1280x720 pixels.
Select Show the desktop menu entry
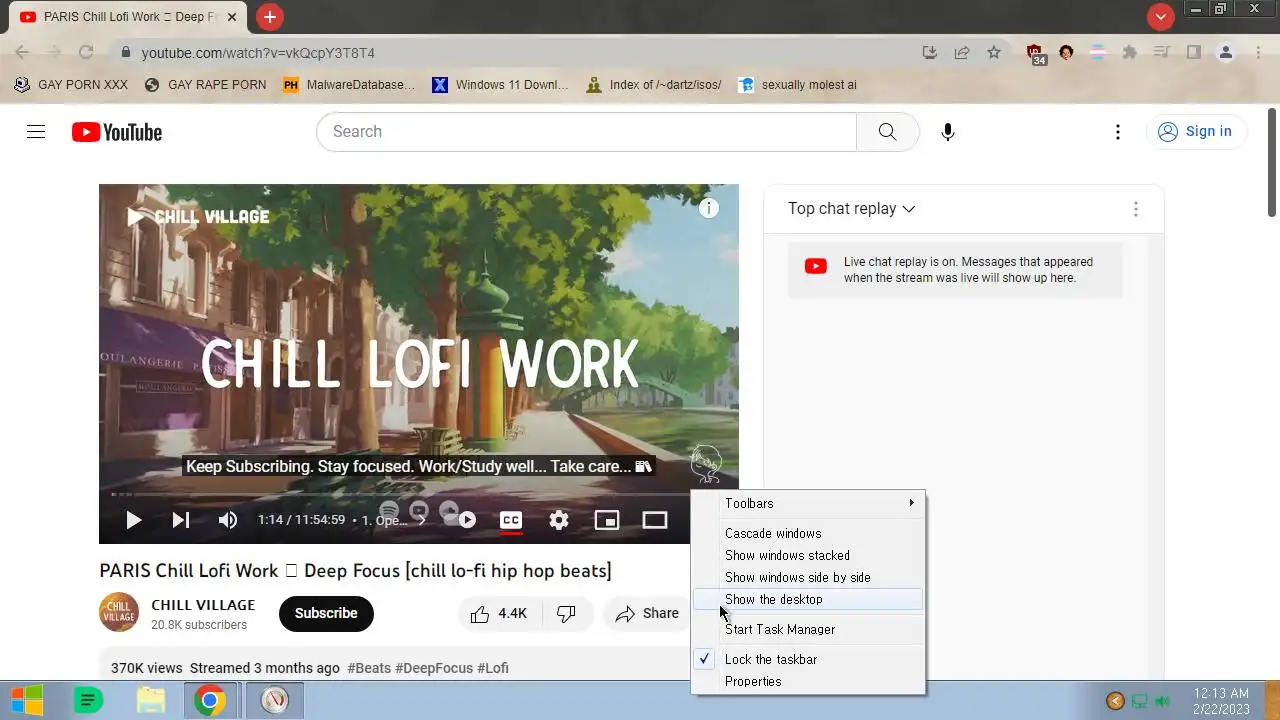click(808, 599)
